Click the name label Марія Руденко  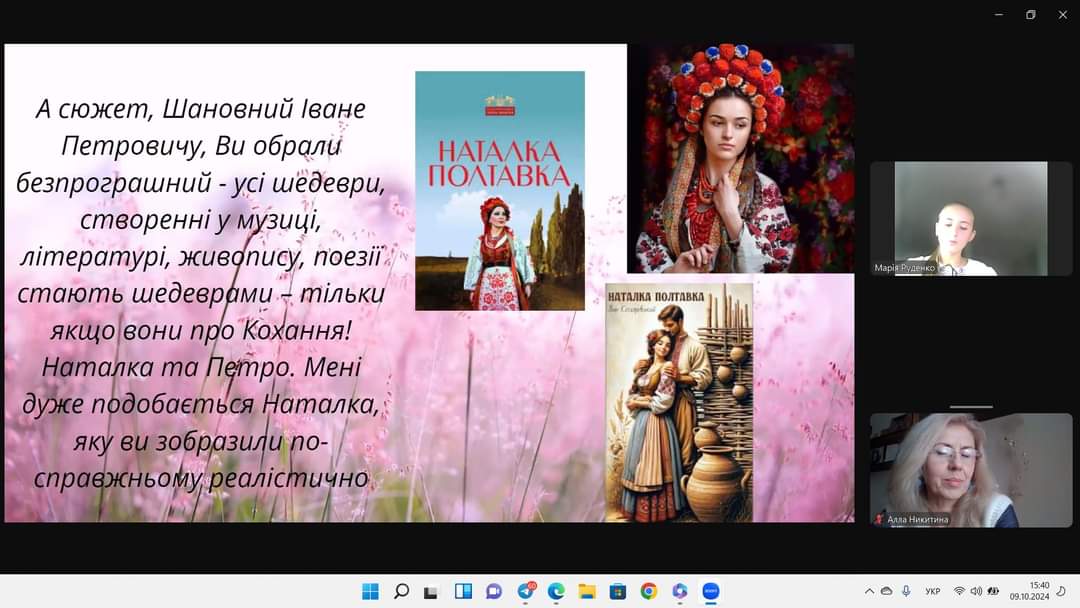[904, 268]
